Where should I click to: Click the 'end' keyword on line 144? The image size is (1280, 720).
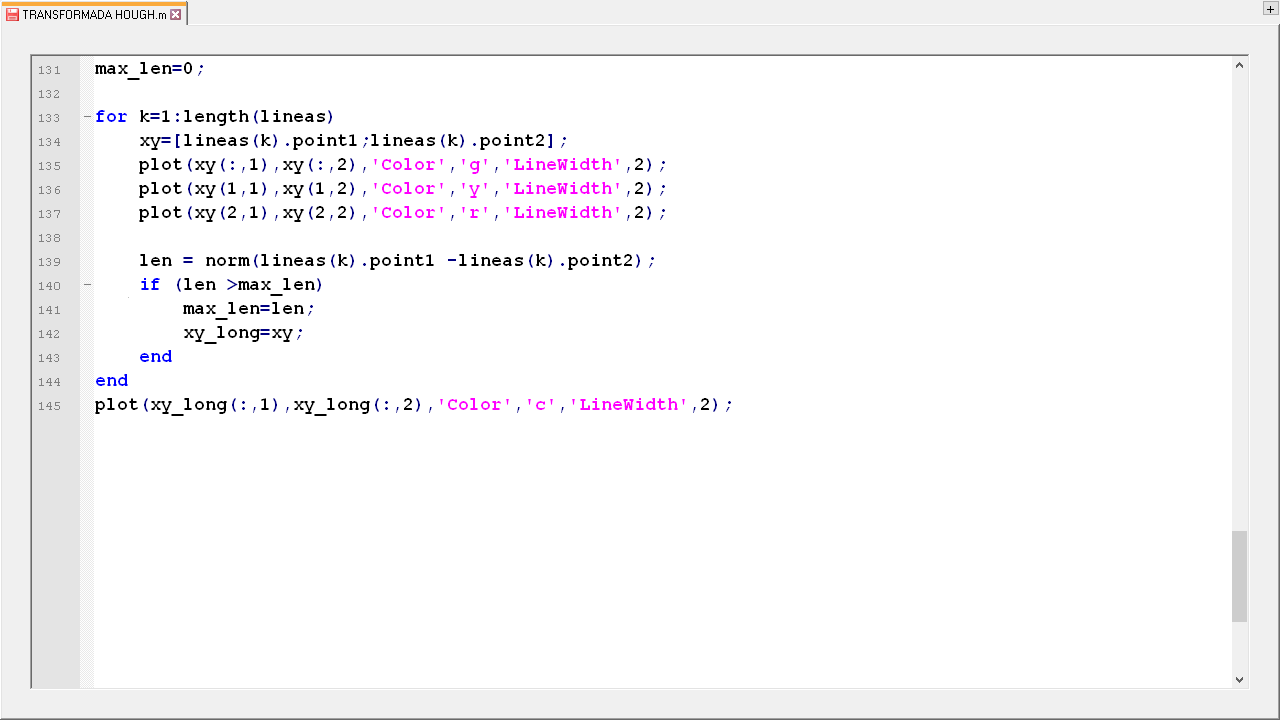click(x=111, y=381)
